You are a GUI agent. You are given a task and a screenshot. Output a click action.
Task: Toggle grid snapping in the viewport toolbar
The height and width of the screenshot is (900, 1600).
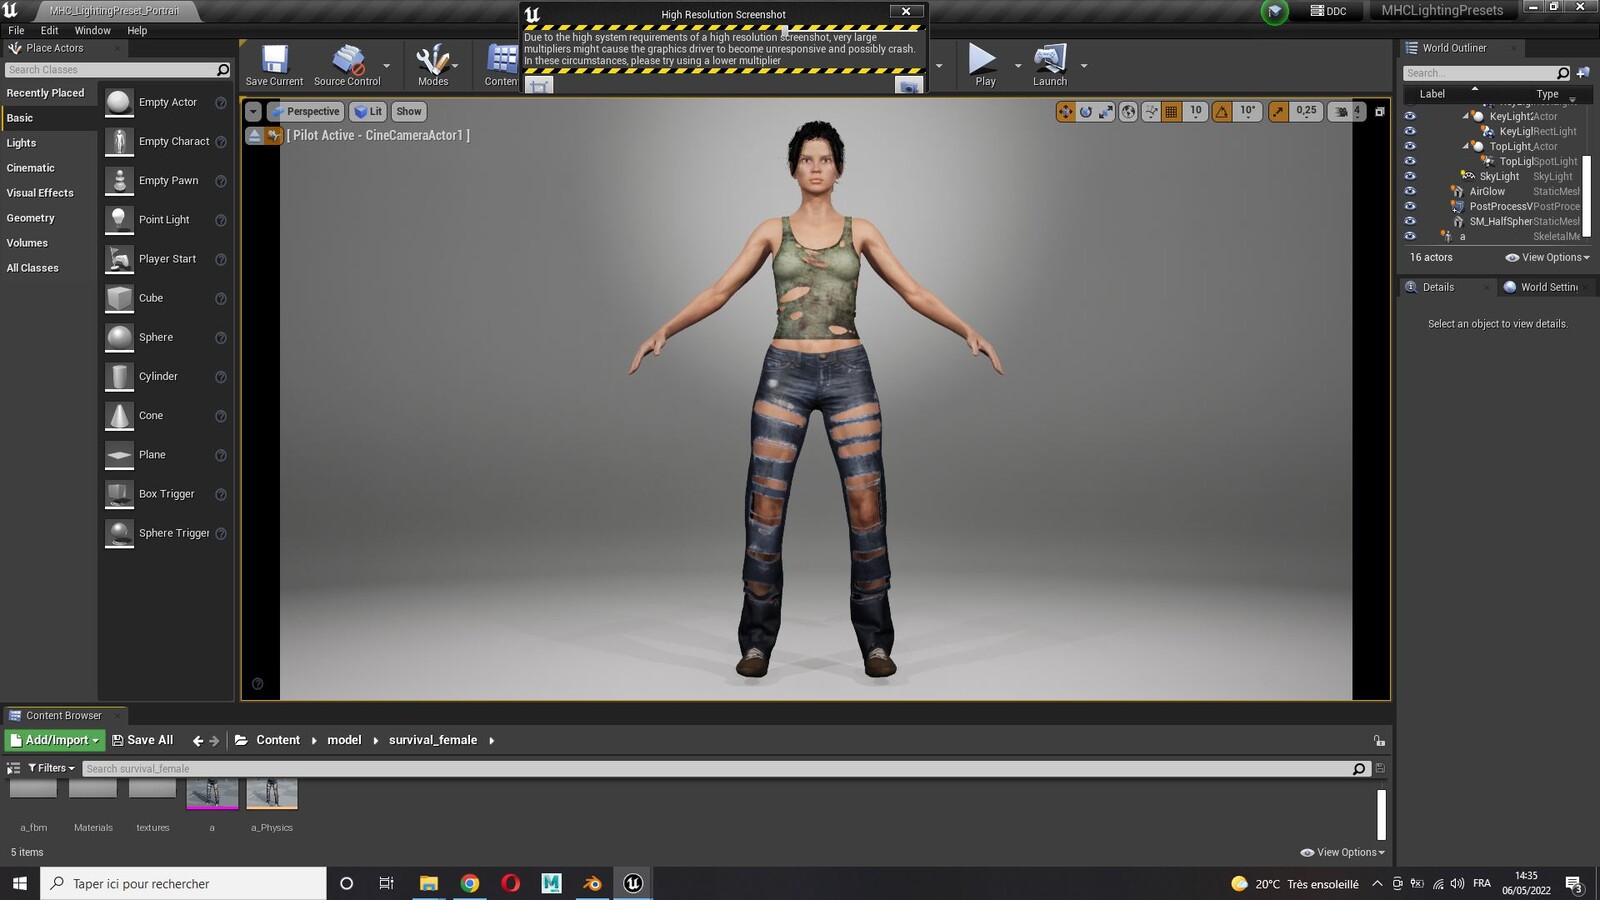[x=1171, y=111]
